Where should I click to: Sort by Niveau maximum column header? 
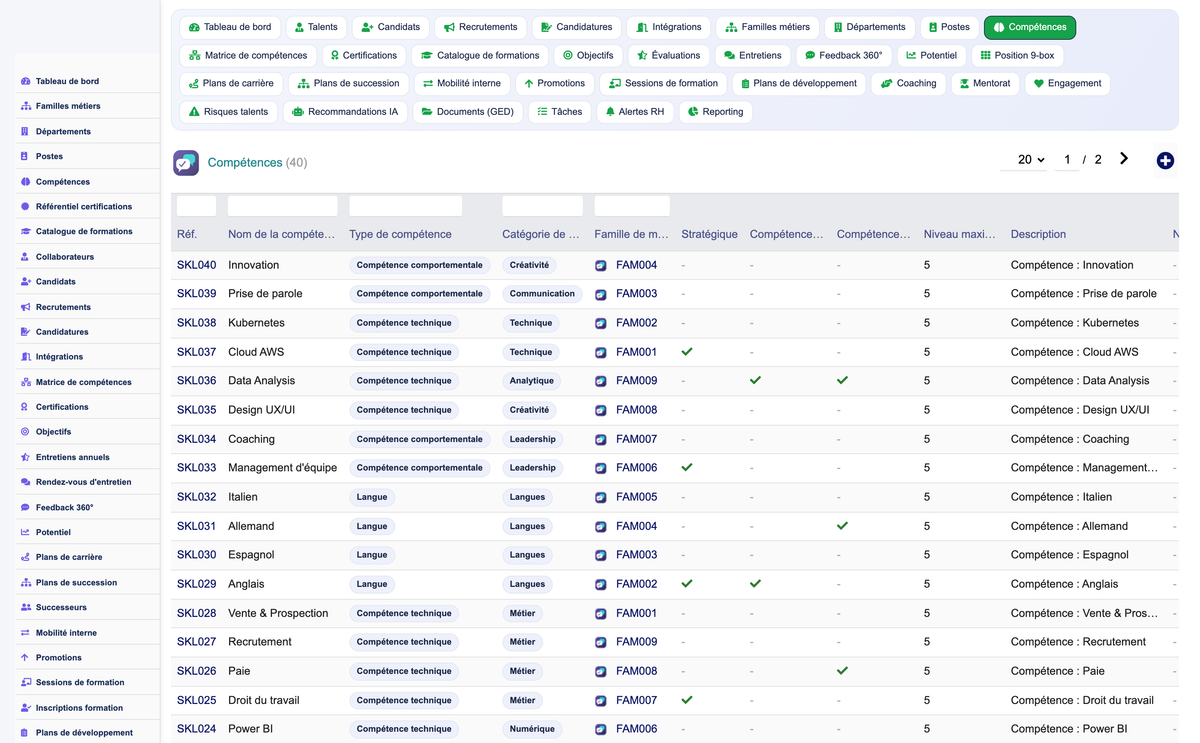[x=959, y=234]
